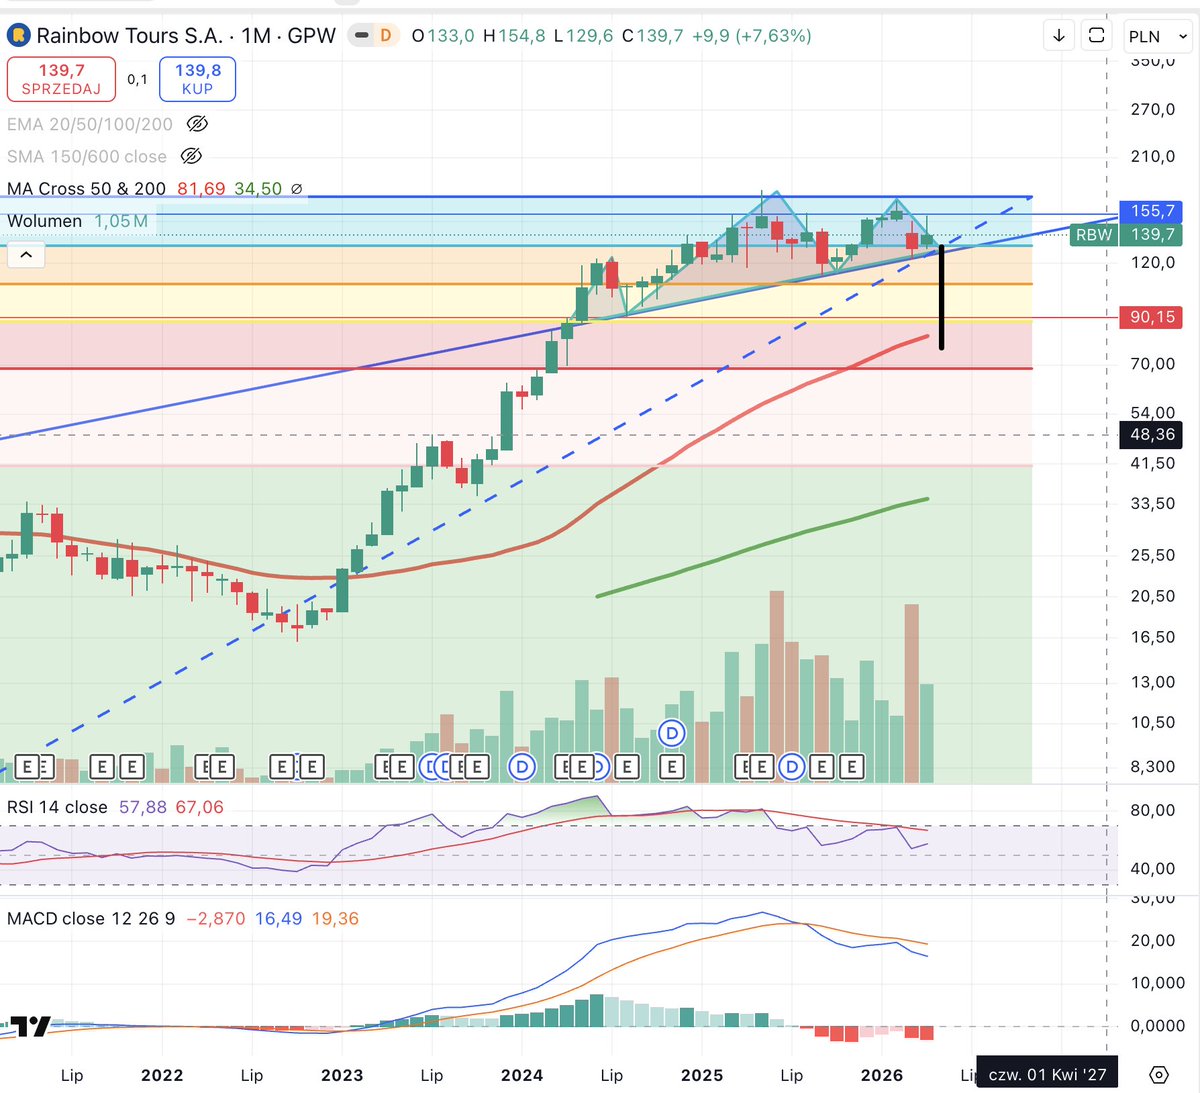
Task: Open the PLN currency dropdown
Action: (x=1158, y=36)
